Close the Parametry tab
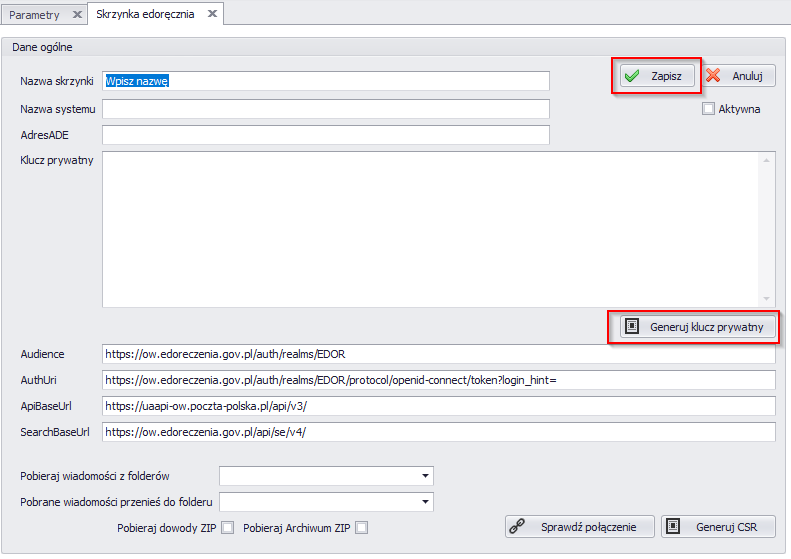 (x=77, y=14)
